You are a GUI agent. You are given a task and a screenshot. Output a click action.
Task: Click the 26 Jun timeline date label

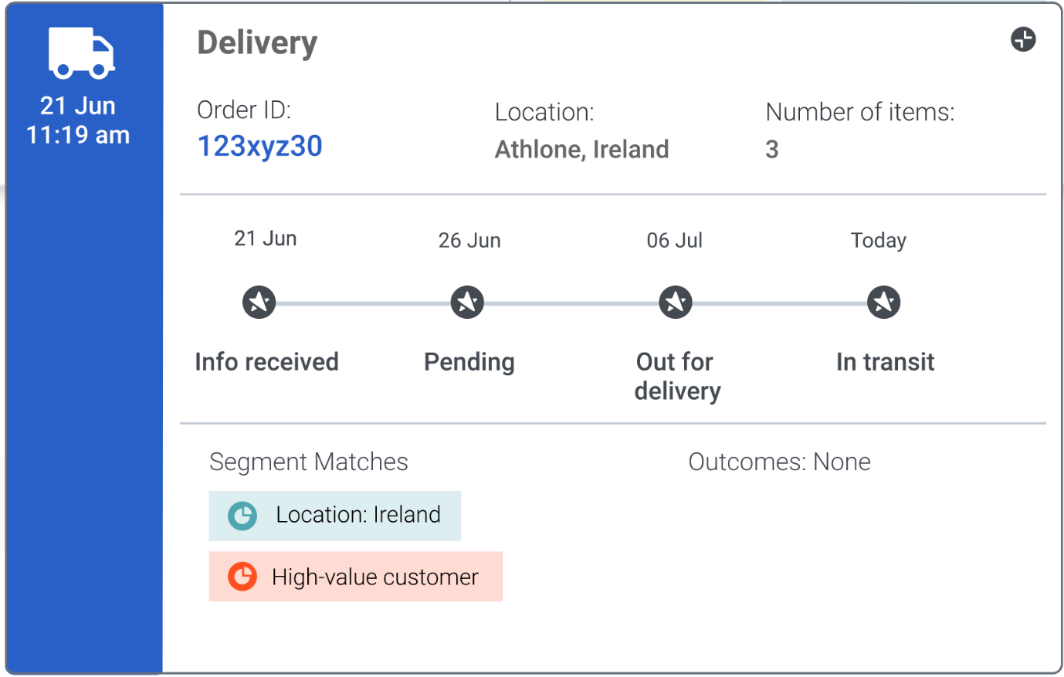click(470, 240)
